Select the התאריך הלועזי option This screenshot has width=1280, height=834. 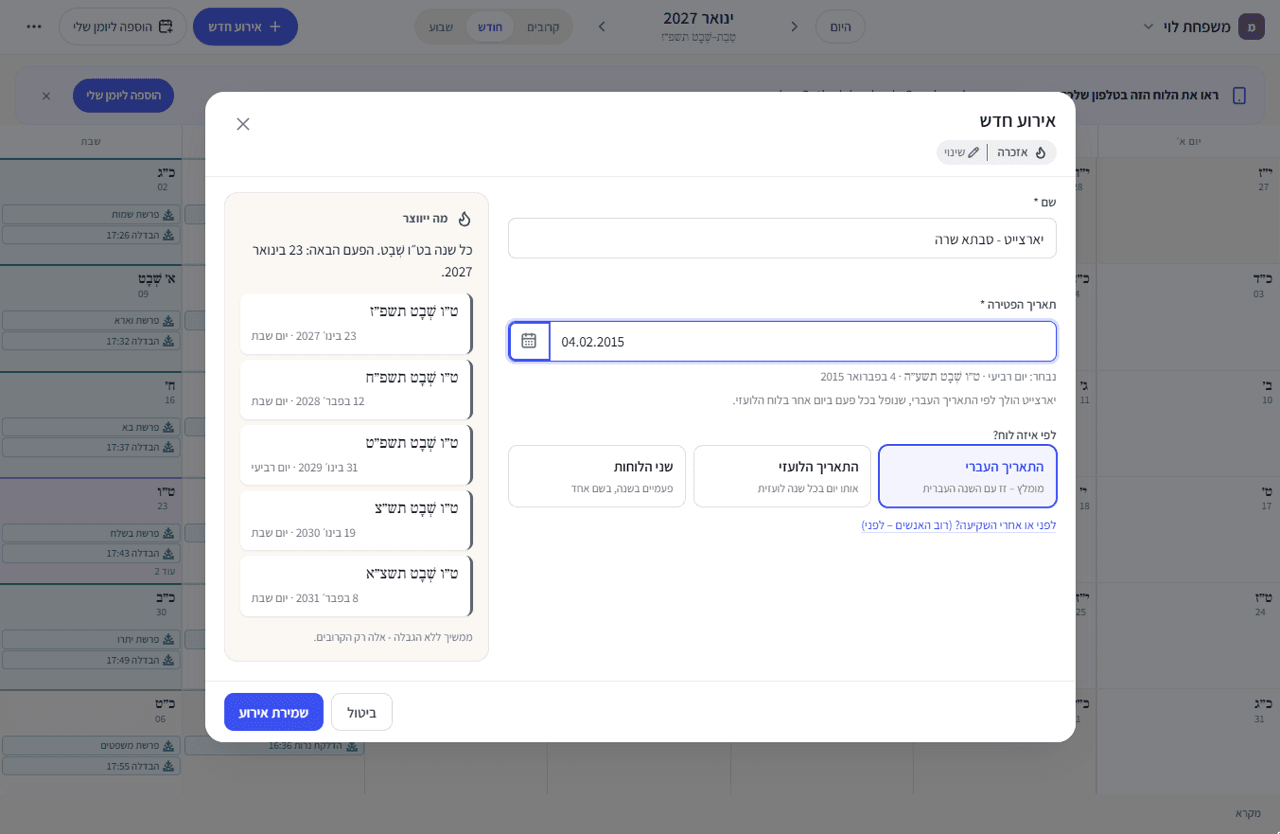pos(782,476)
